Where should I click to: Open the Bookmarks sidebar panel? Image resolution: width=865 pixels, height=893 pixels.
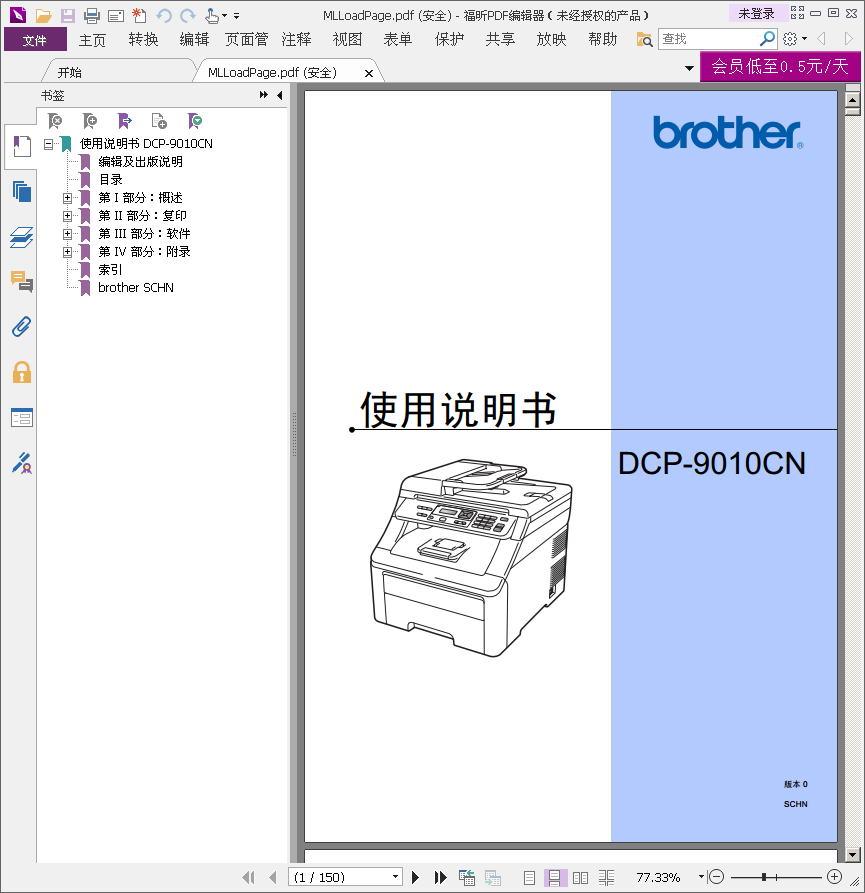click(x=22, y=146)
